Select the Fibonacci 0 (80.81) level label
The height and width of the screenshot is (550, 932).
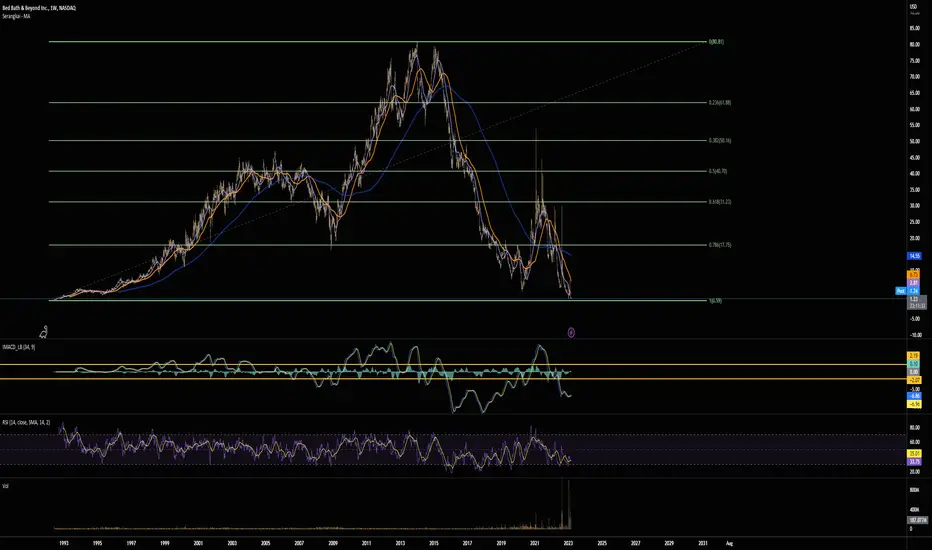(716, 42)
